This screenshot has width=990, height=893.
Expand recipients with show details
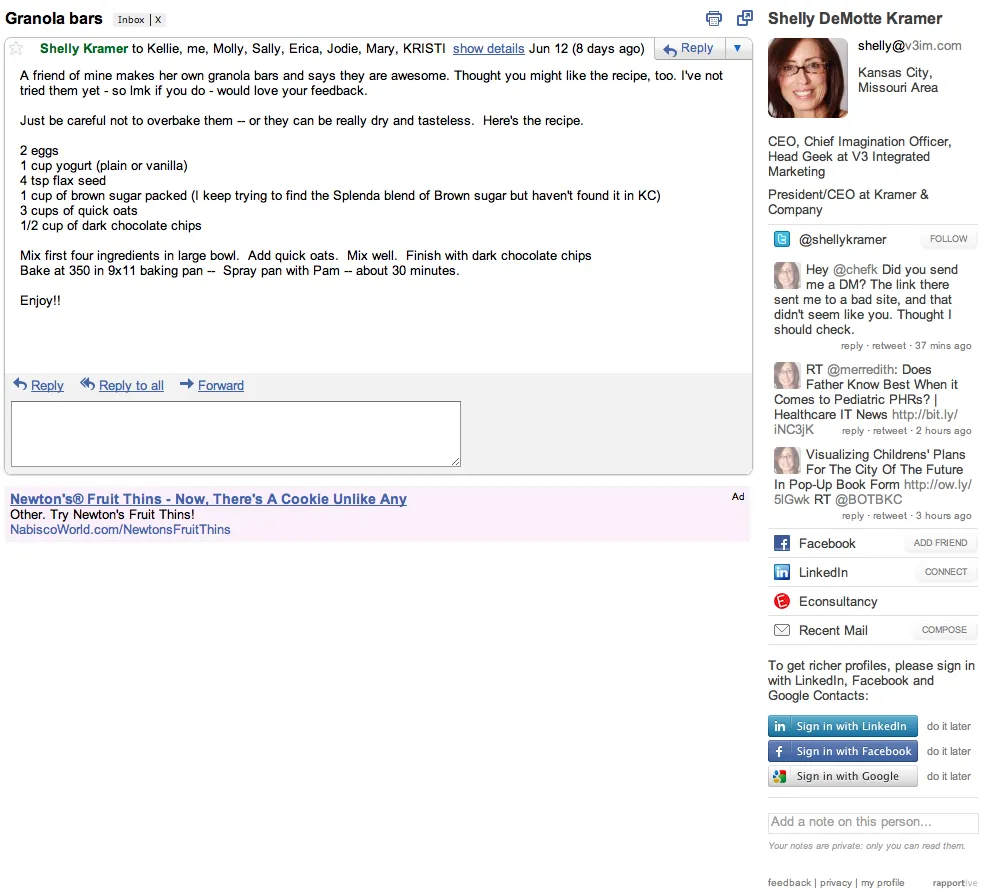(x=488, y=48)
